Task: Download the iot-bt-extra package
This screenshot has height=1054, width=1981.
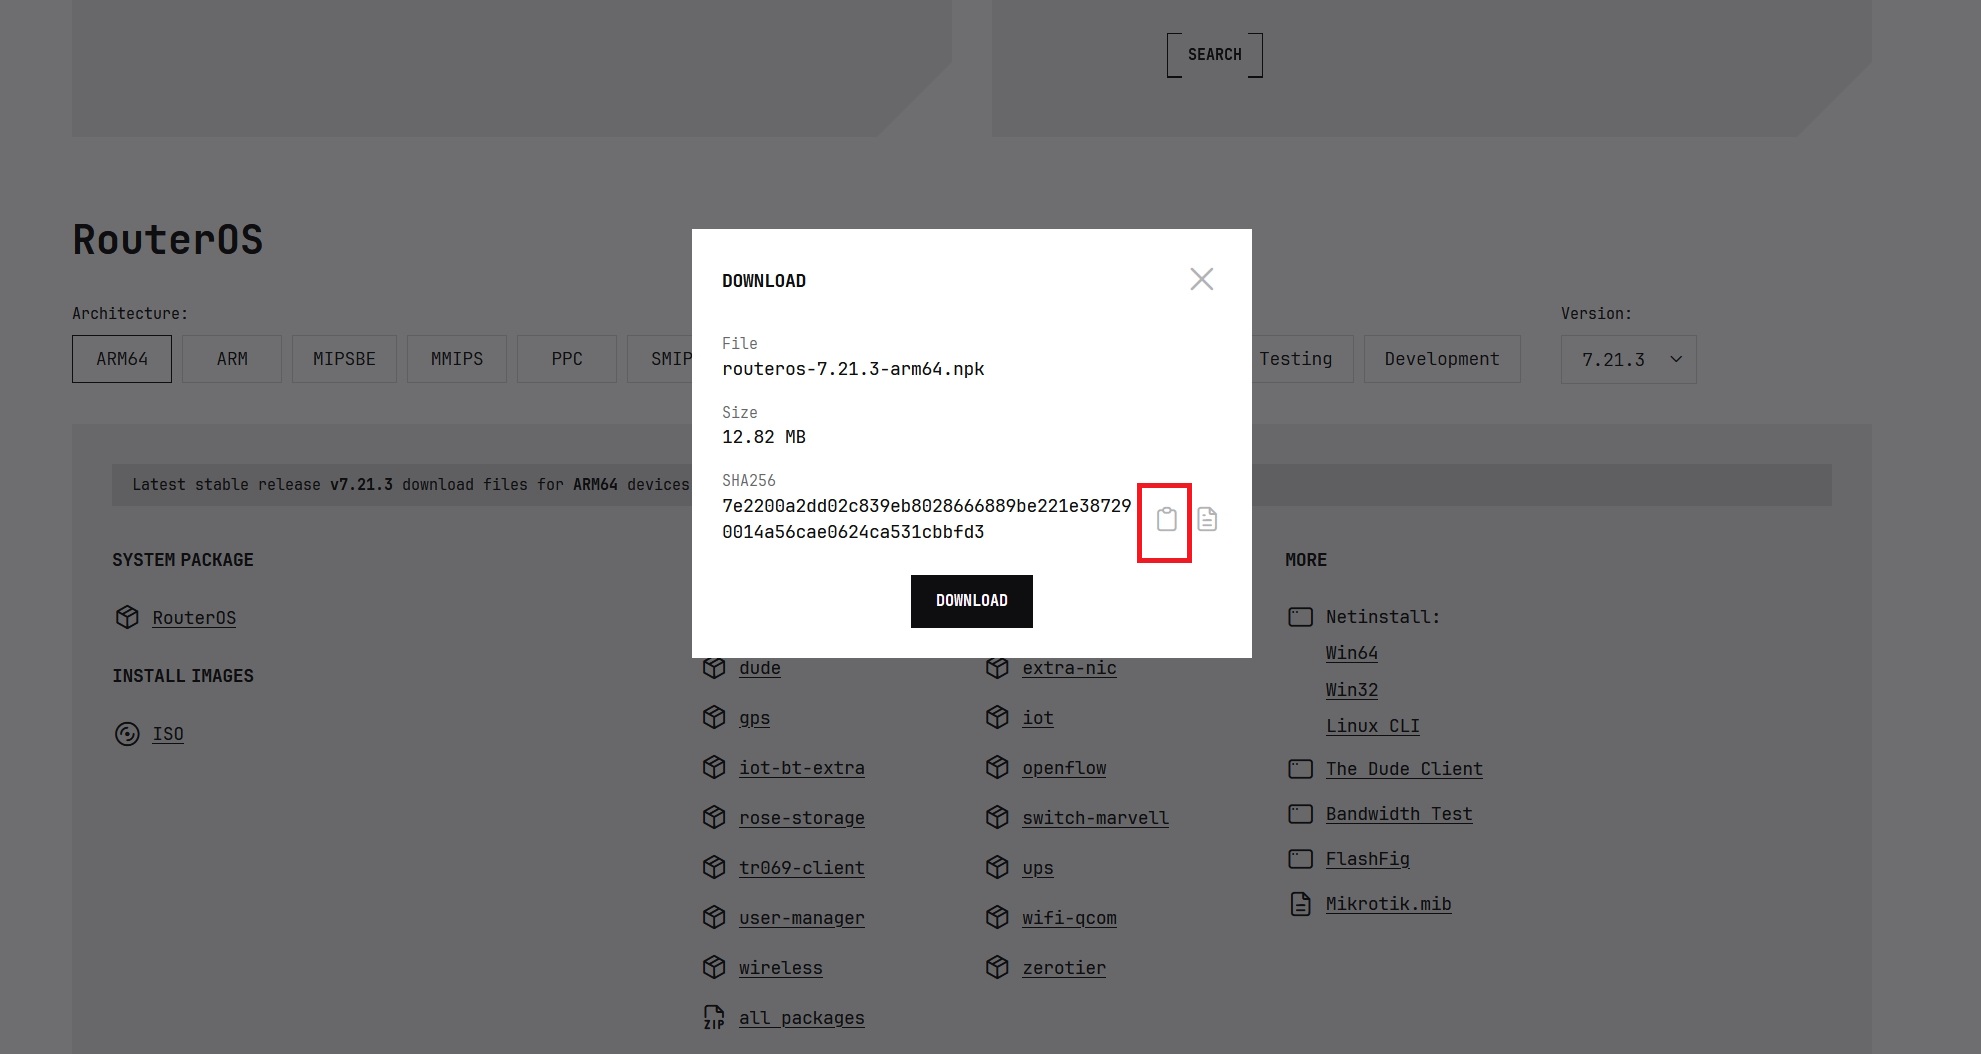Action: coord(802,768)
